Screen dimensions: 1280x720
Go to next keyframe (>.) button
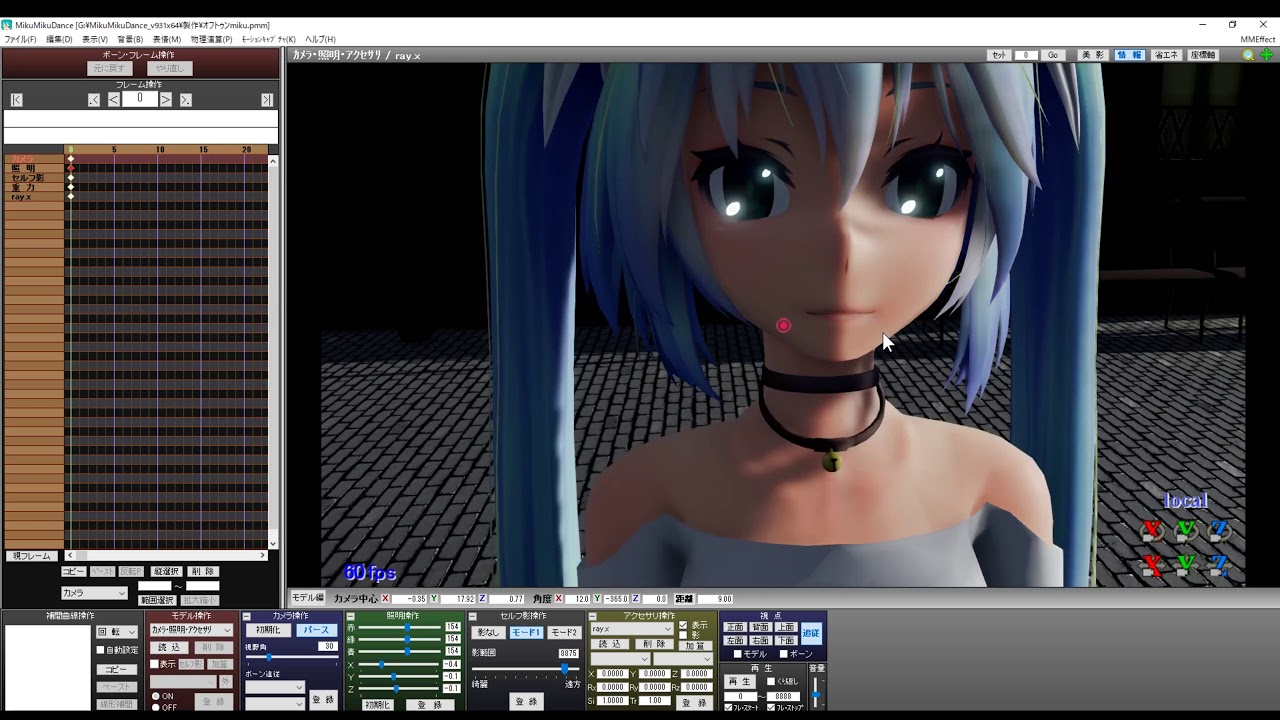(186, 100)
